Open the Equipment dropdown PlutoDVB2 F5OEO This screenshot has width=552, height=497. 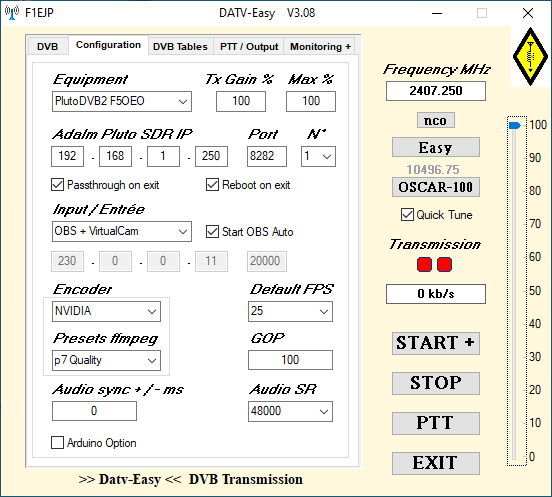tap(122, 101)
